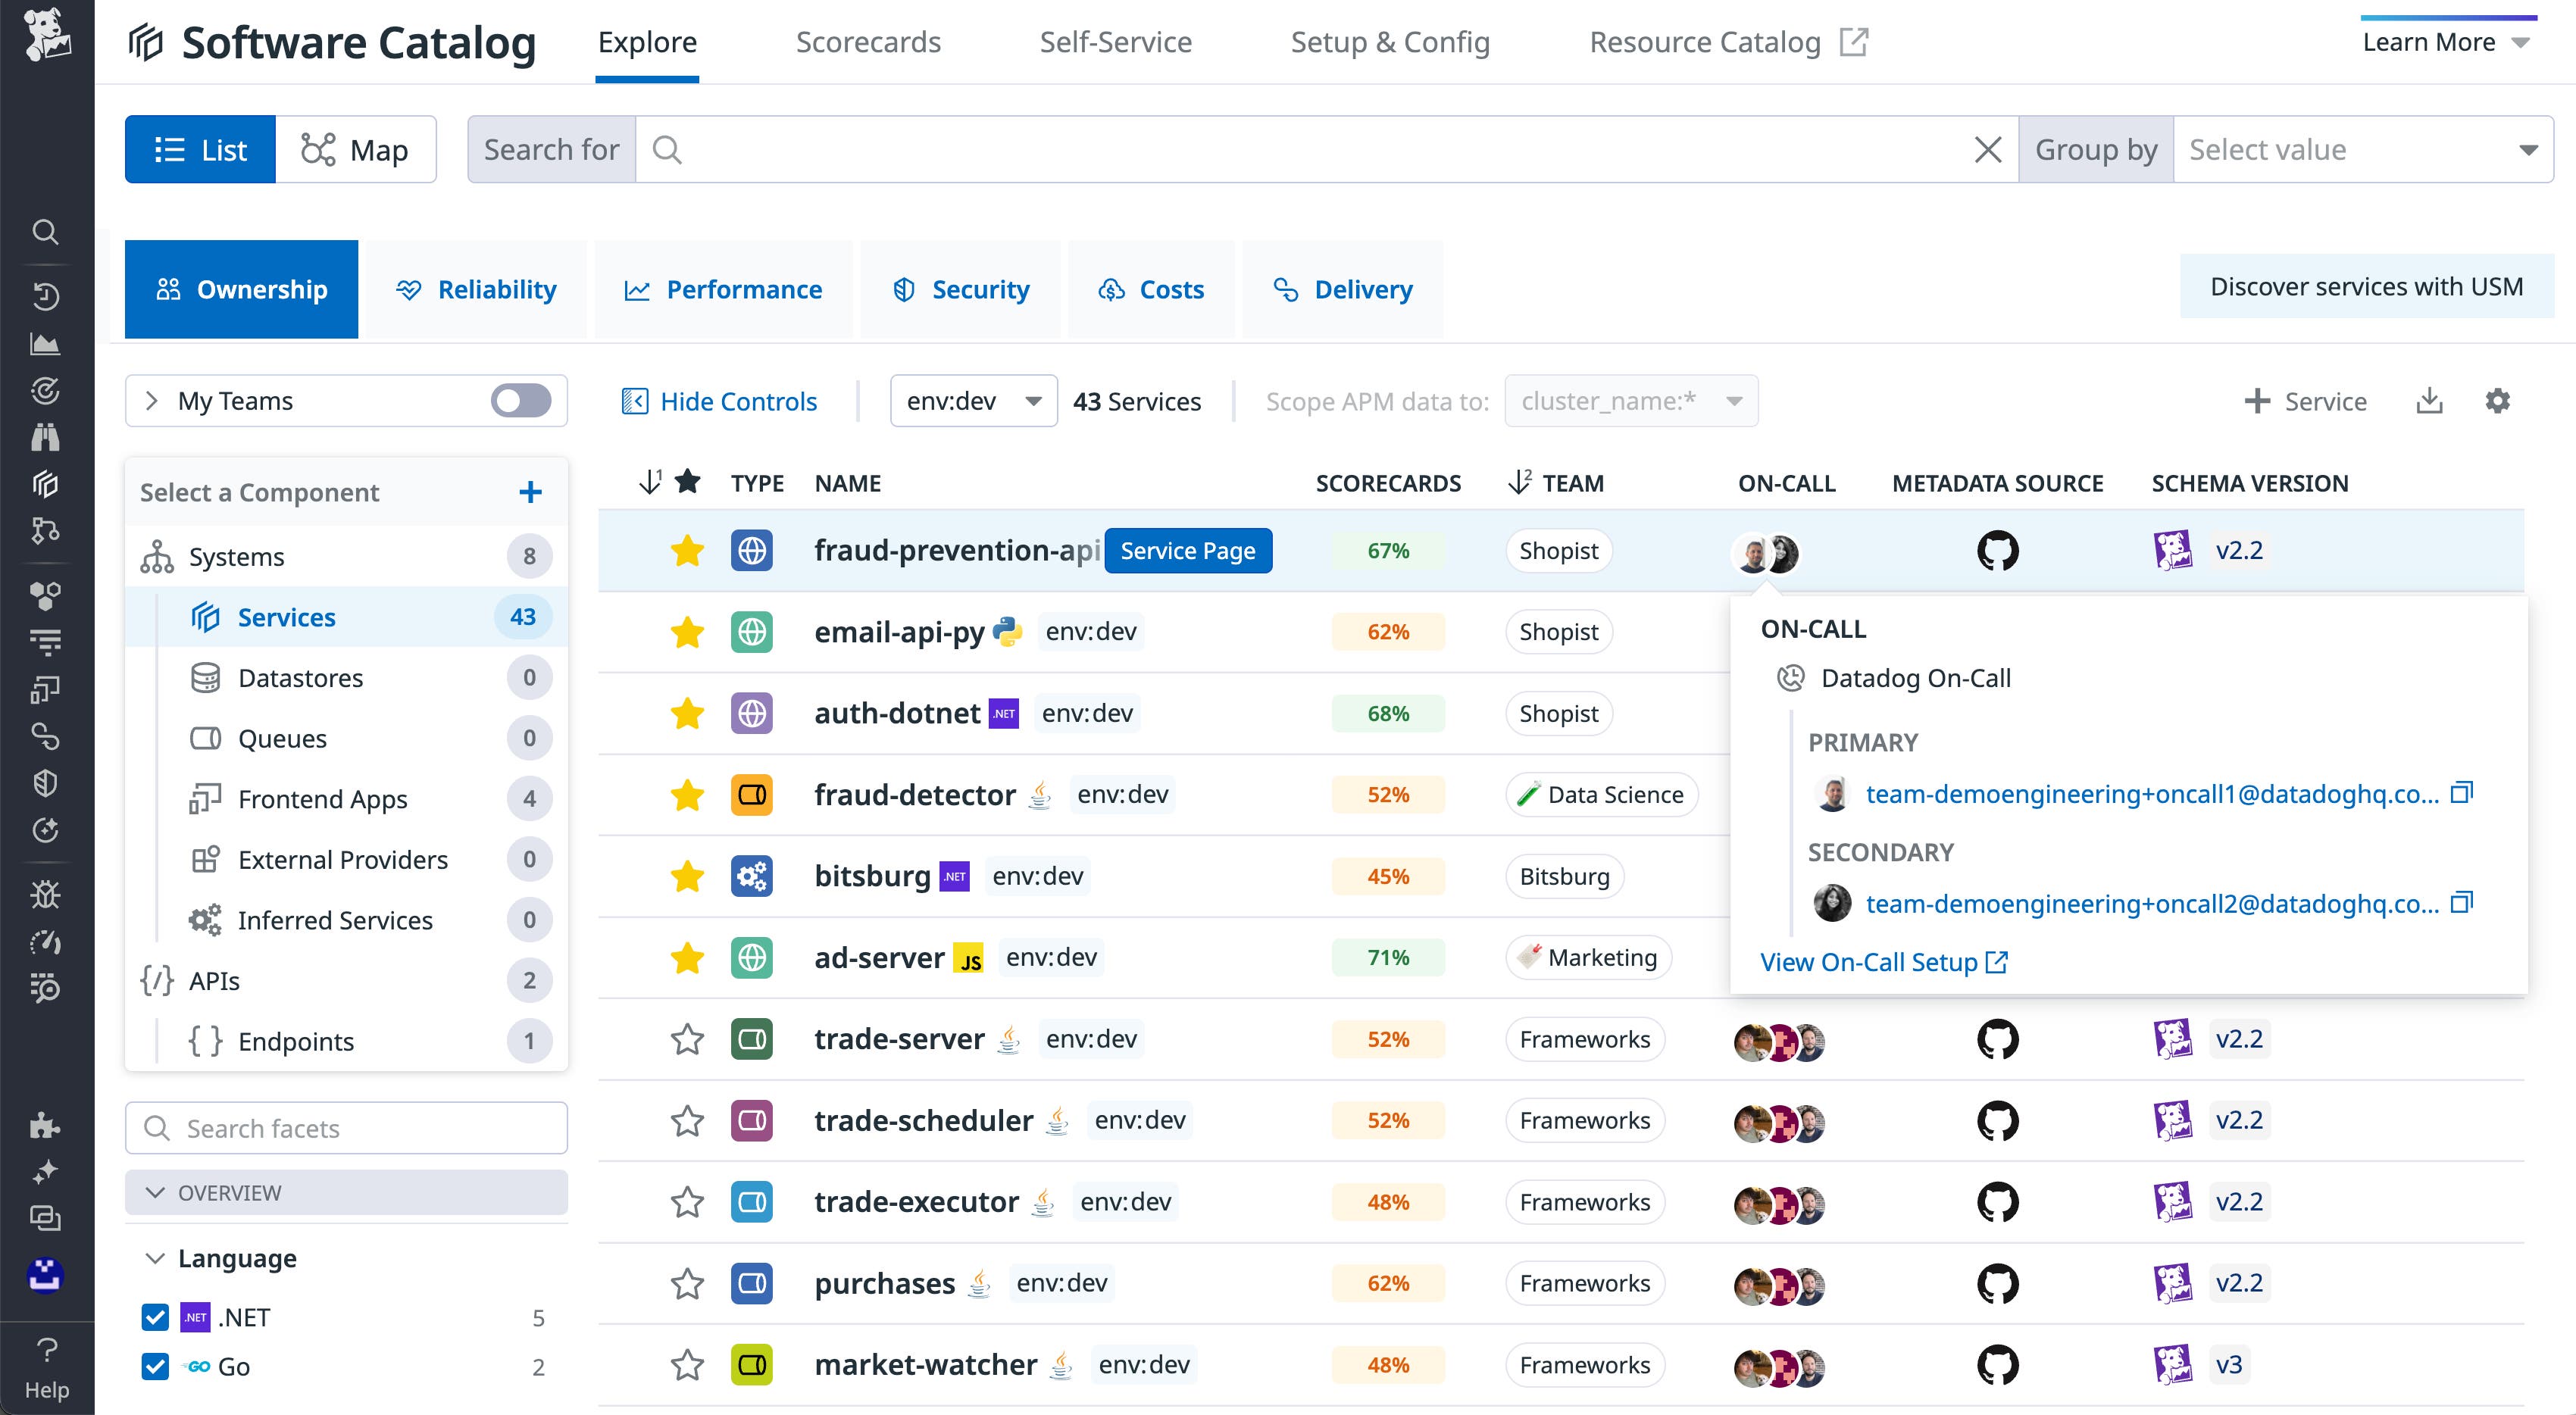
Task: Select the Costs filter tab
Action: [x=1151, y=289]
